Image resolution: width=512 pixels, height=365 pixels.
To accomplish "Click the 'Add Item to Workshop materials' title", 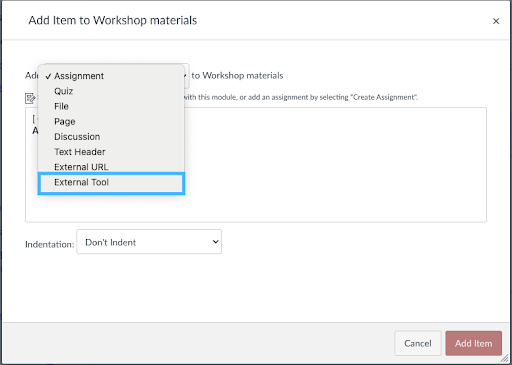I will coord(113,20).
